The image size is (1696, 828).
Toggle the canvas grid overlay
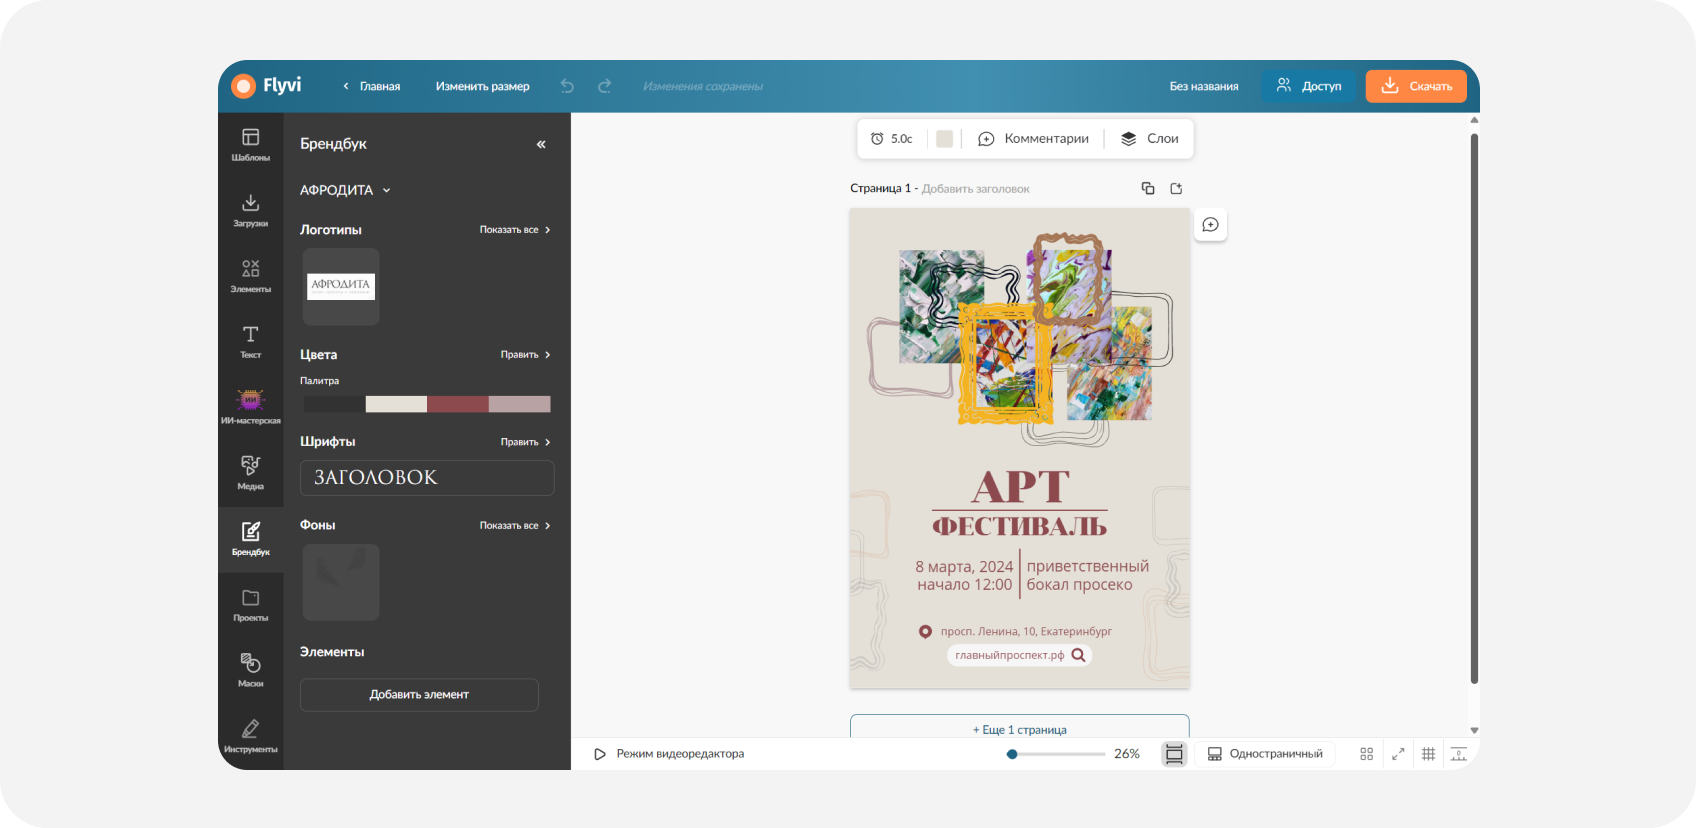(1428, 754)
